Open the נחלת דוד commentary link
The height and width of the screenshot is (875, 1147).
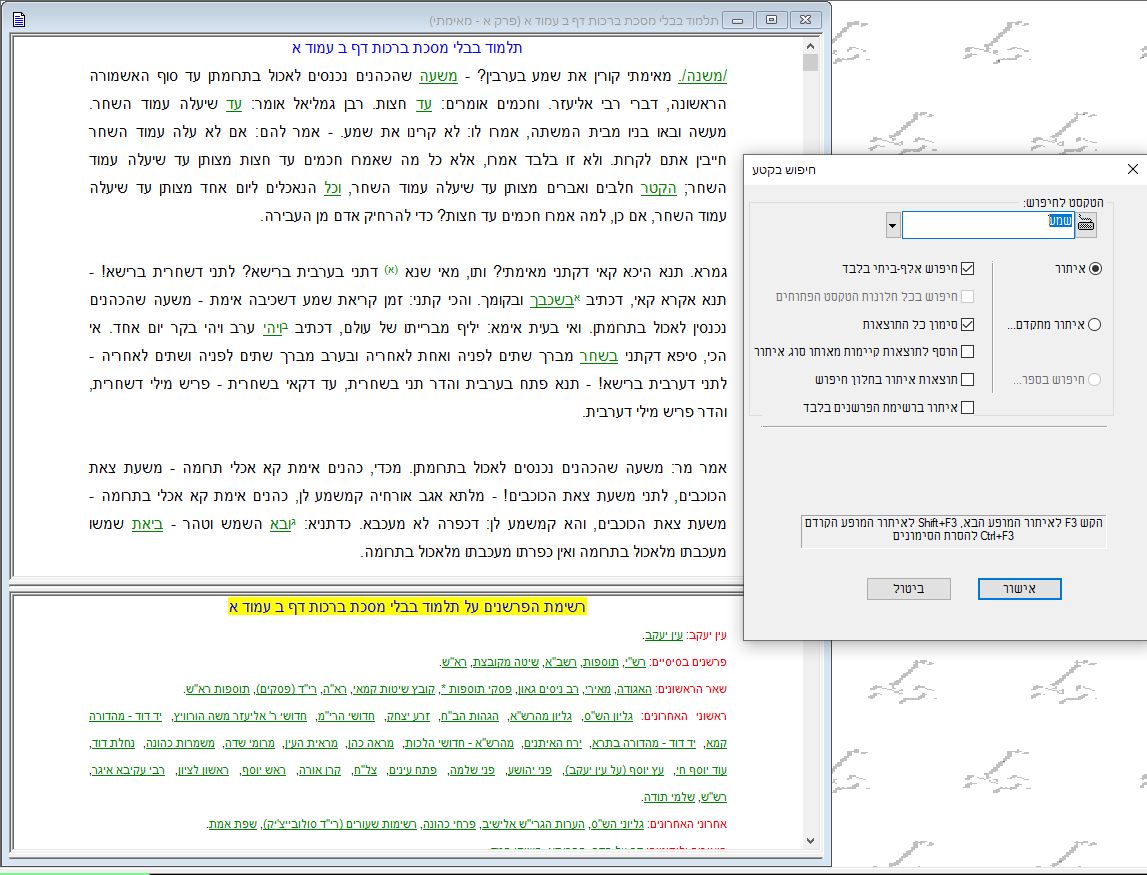coord(113,743)
